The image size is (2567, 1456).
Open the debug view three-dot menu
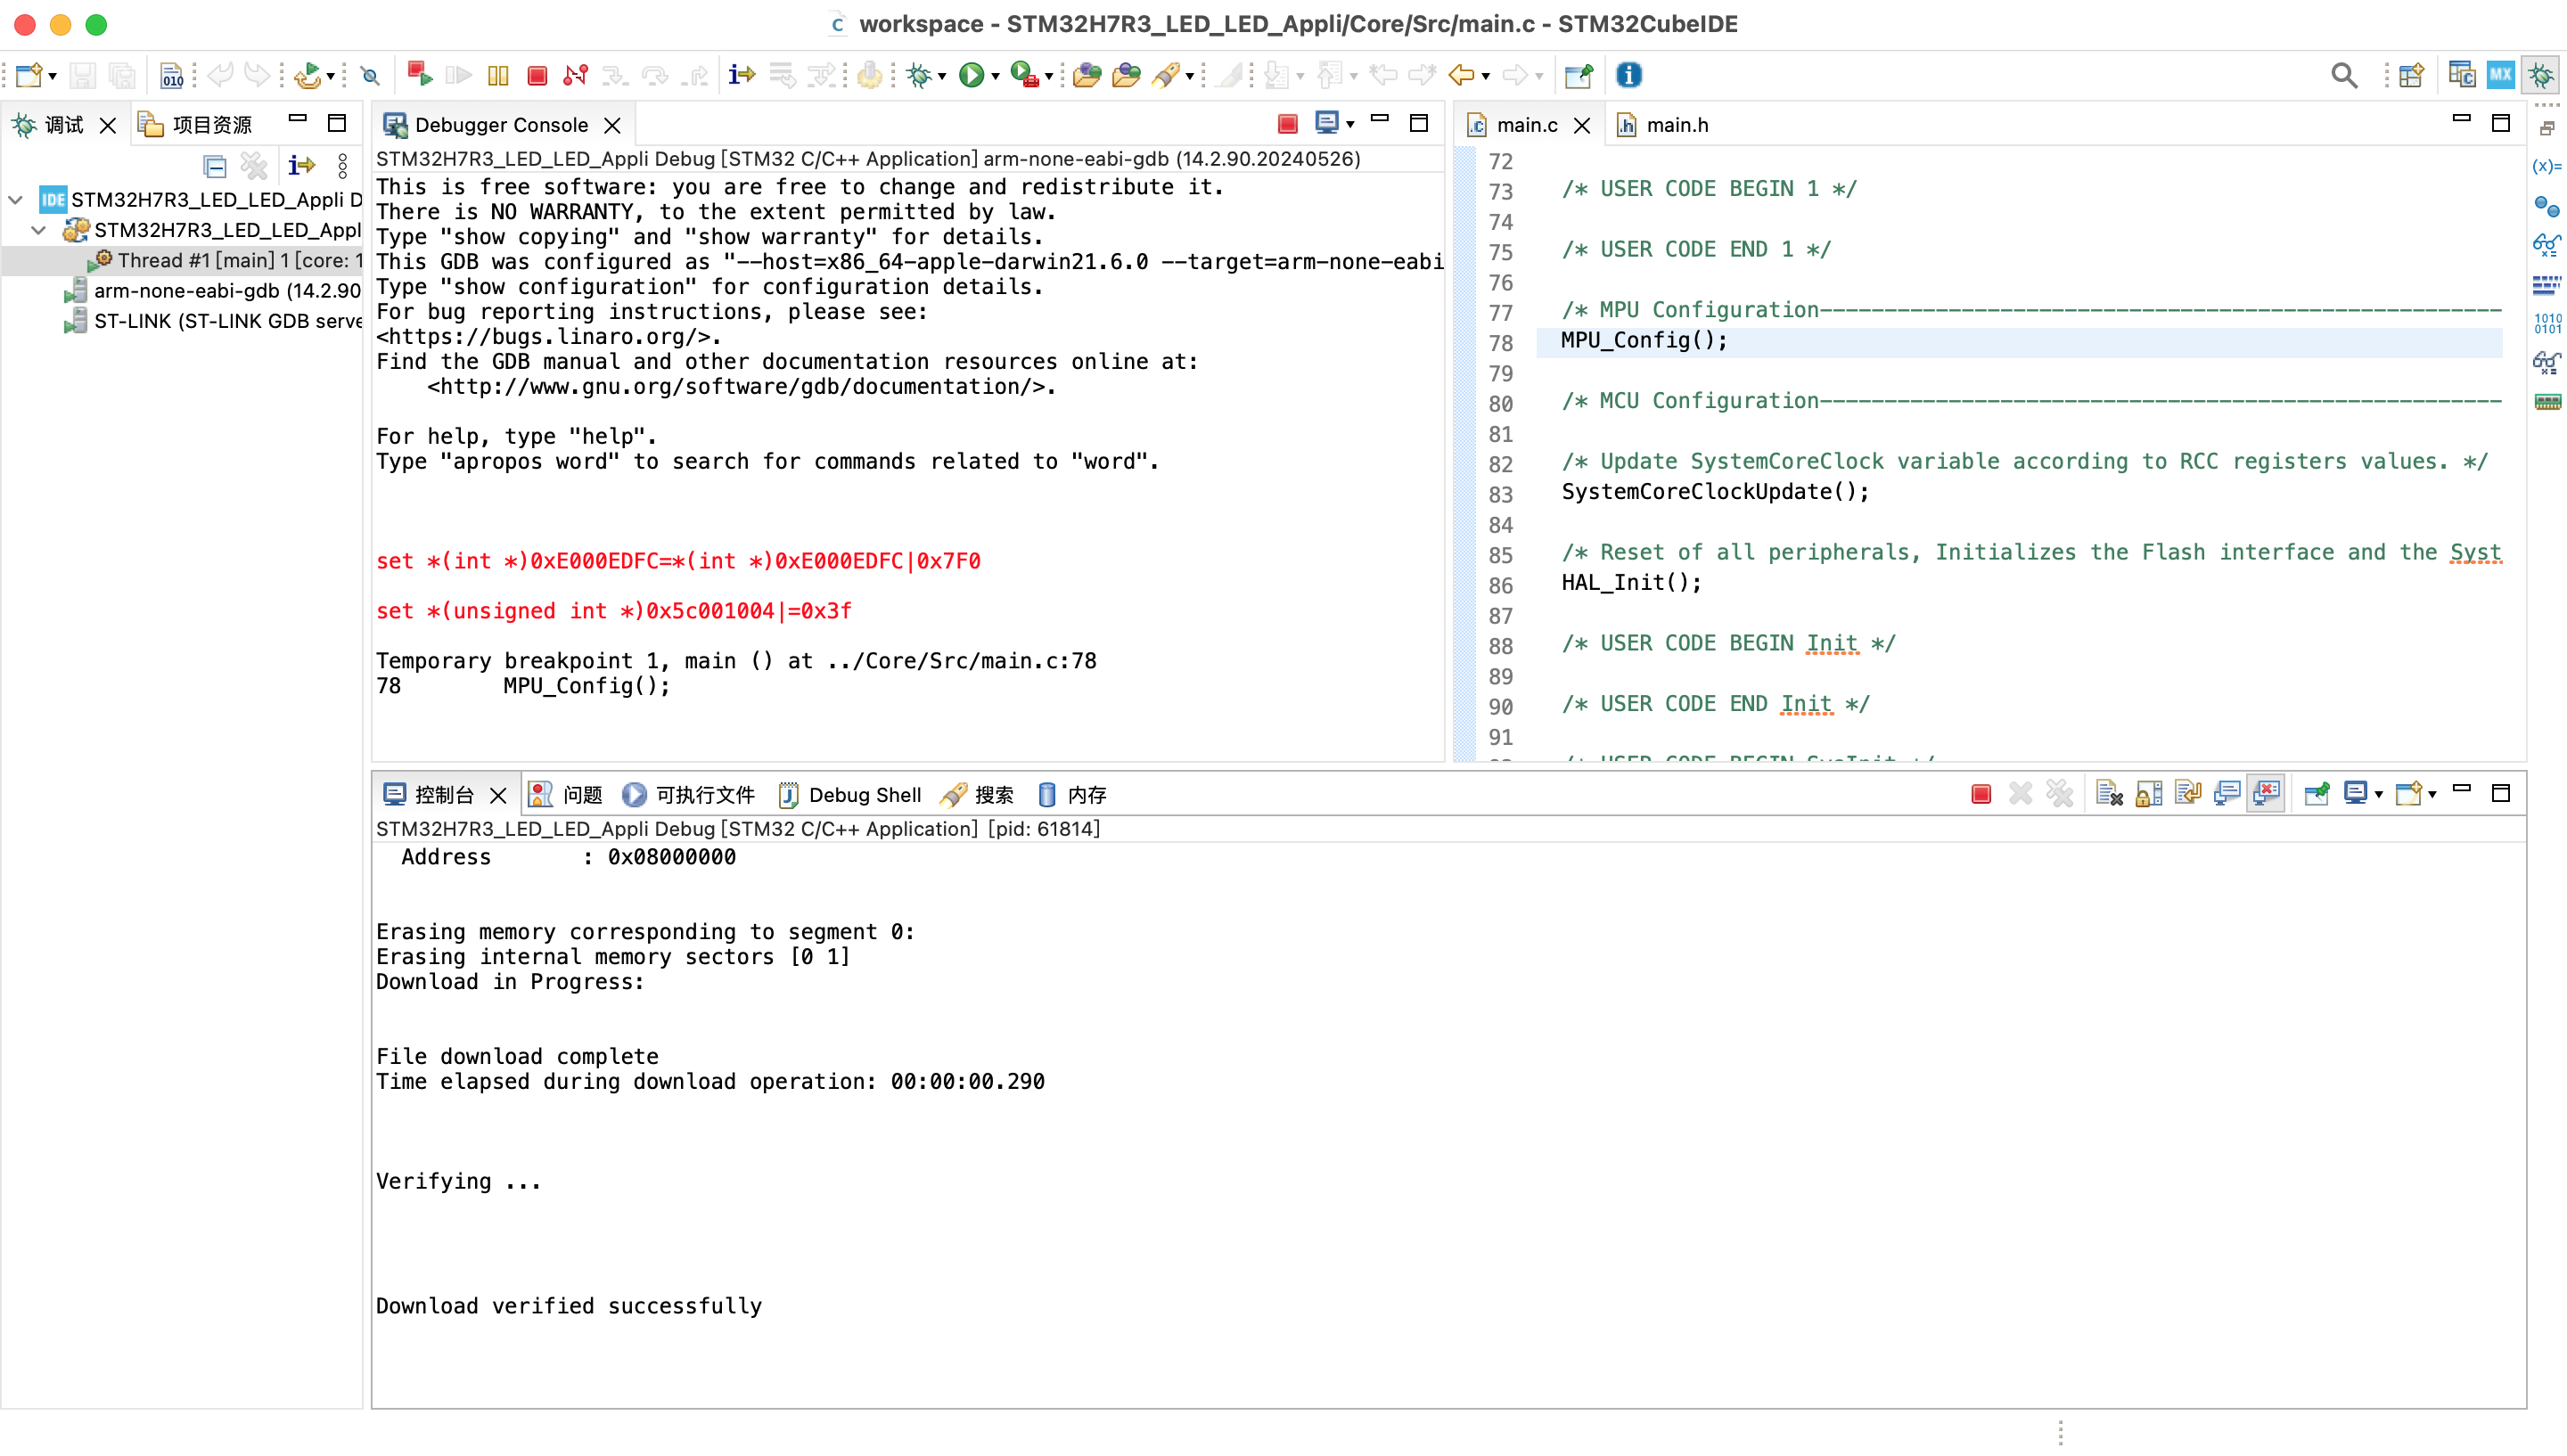coord(342,165)
